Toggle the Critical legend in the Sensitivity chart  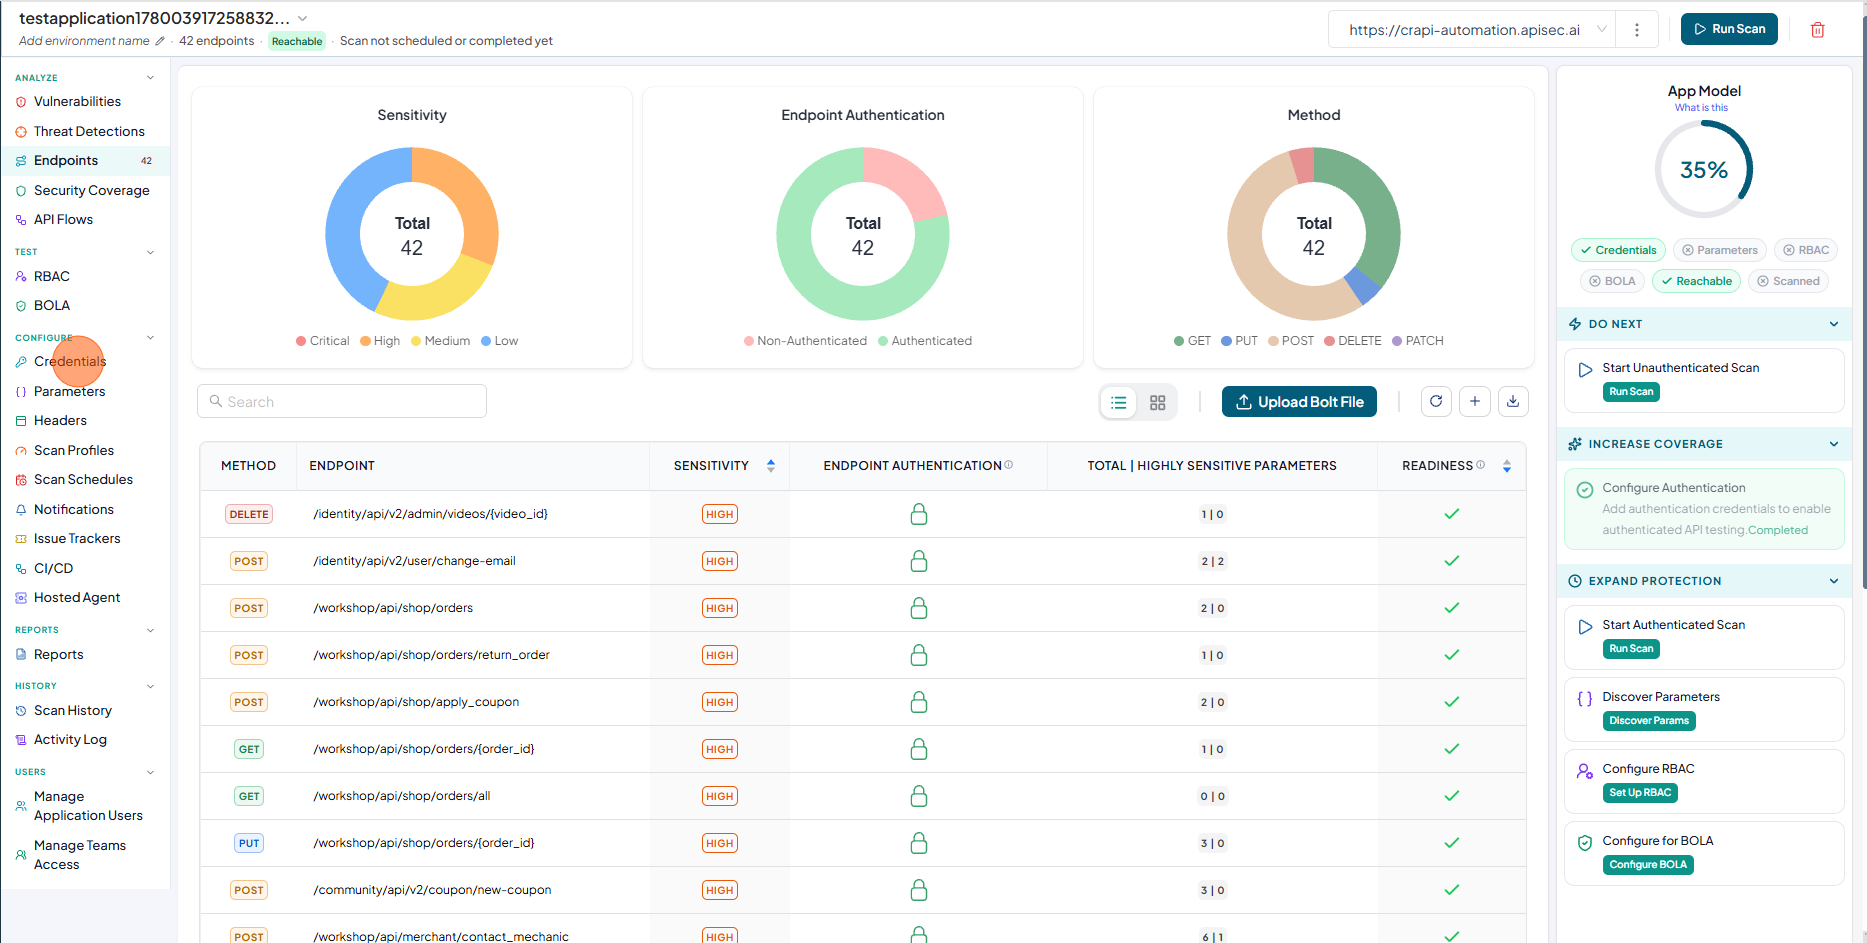pos(322,341)
